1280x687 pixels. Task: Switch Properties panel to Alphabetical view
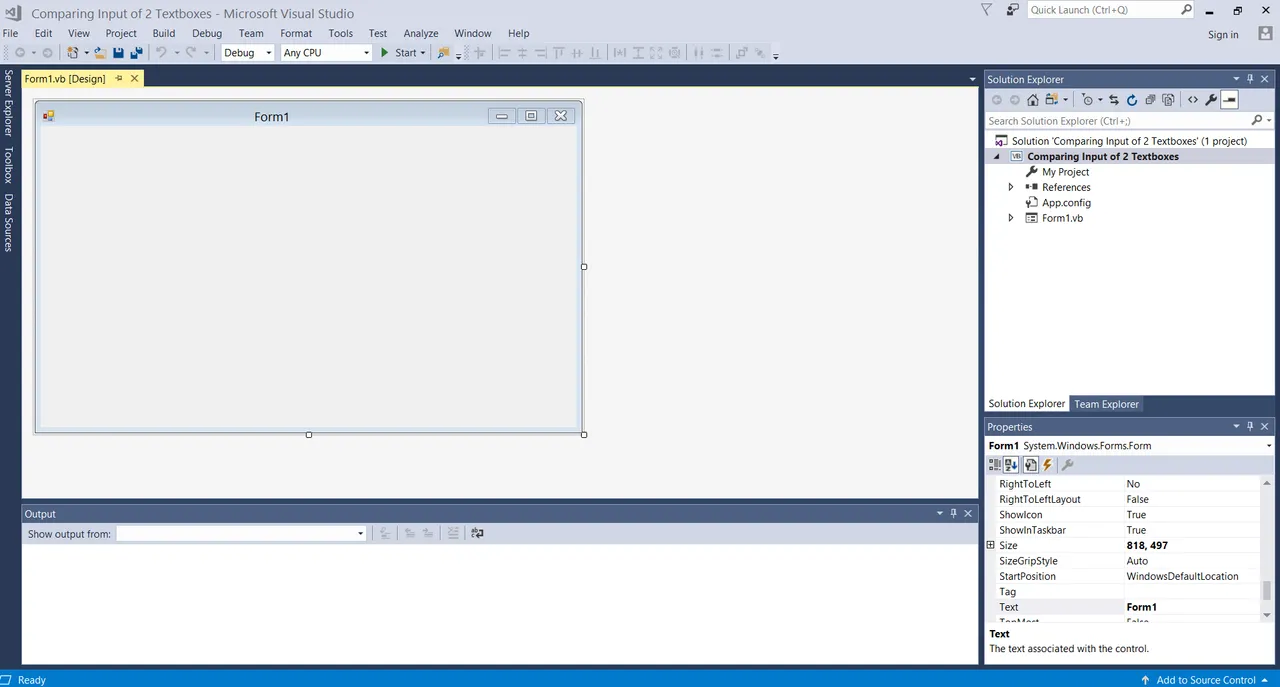[1011, 465]
